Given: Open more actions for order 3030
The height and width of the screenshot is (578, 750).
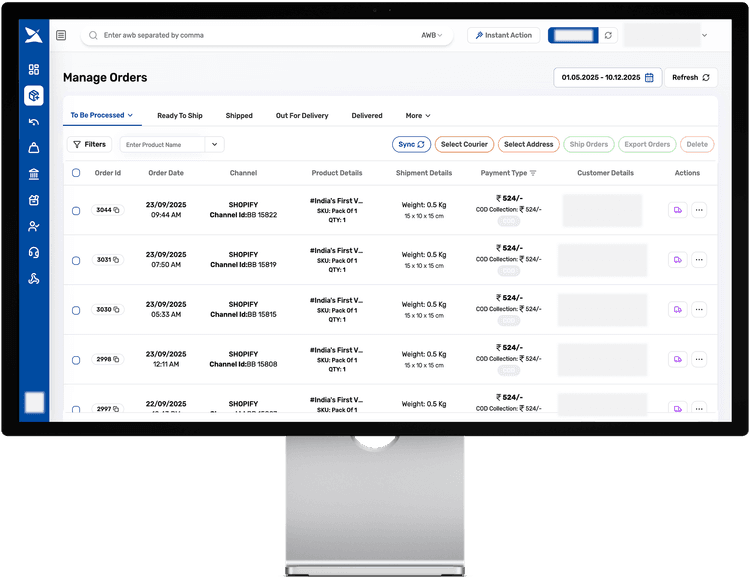Looking at the screenshot, I should coord(699,310).
